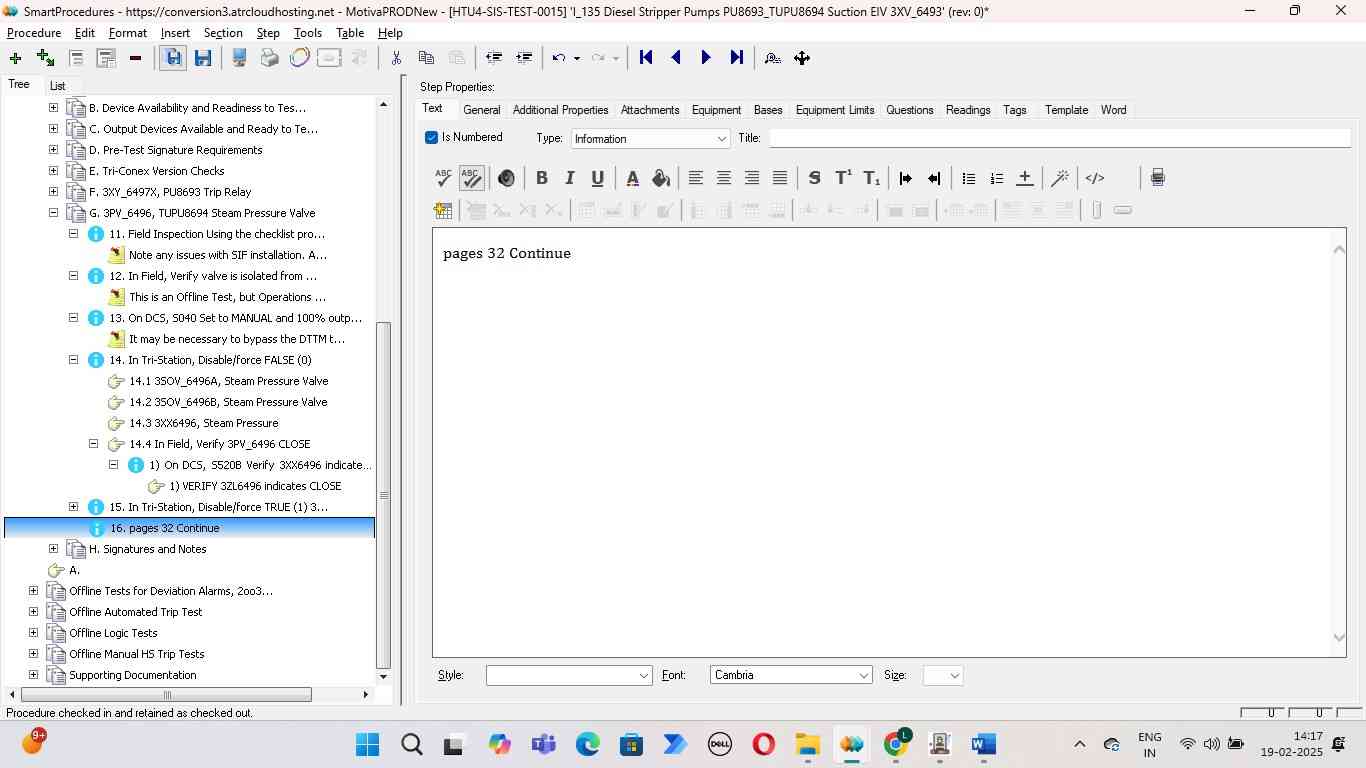This screenshot has height=768, width=1366.
Task: Apply underline formatting in text editor
Action: point(597,178)
